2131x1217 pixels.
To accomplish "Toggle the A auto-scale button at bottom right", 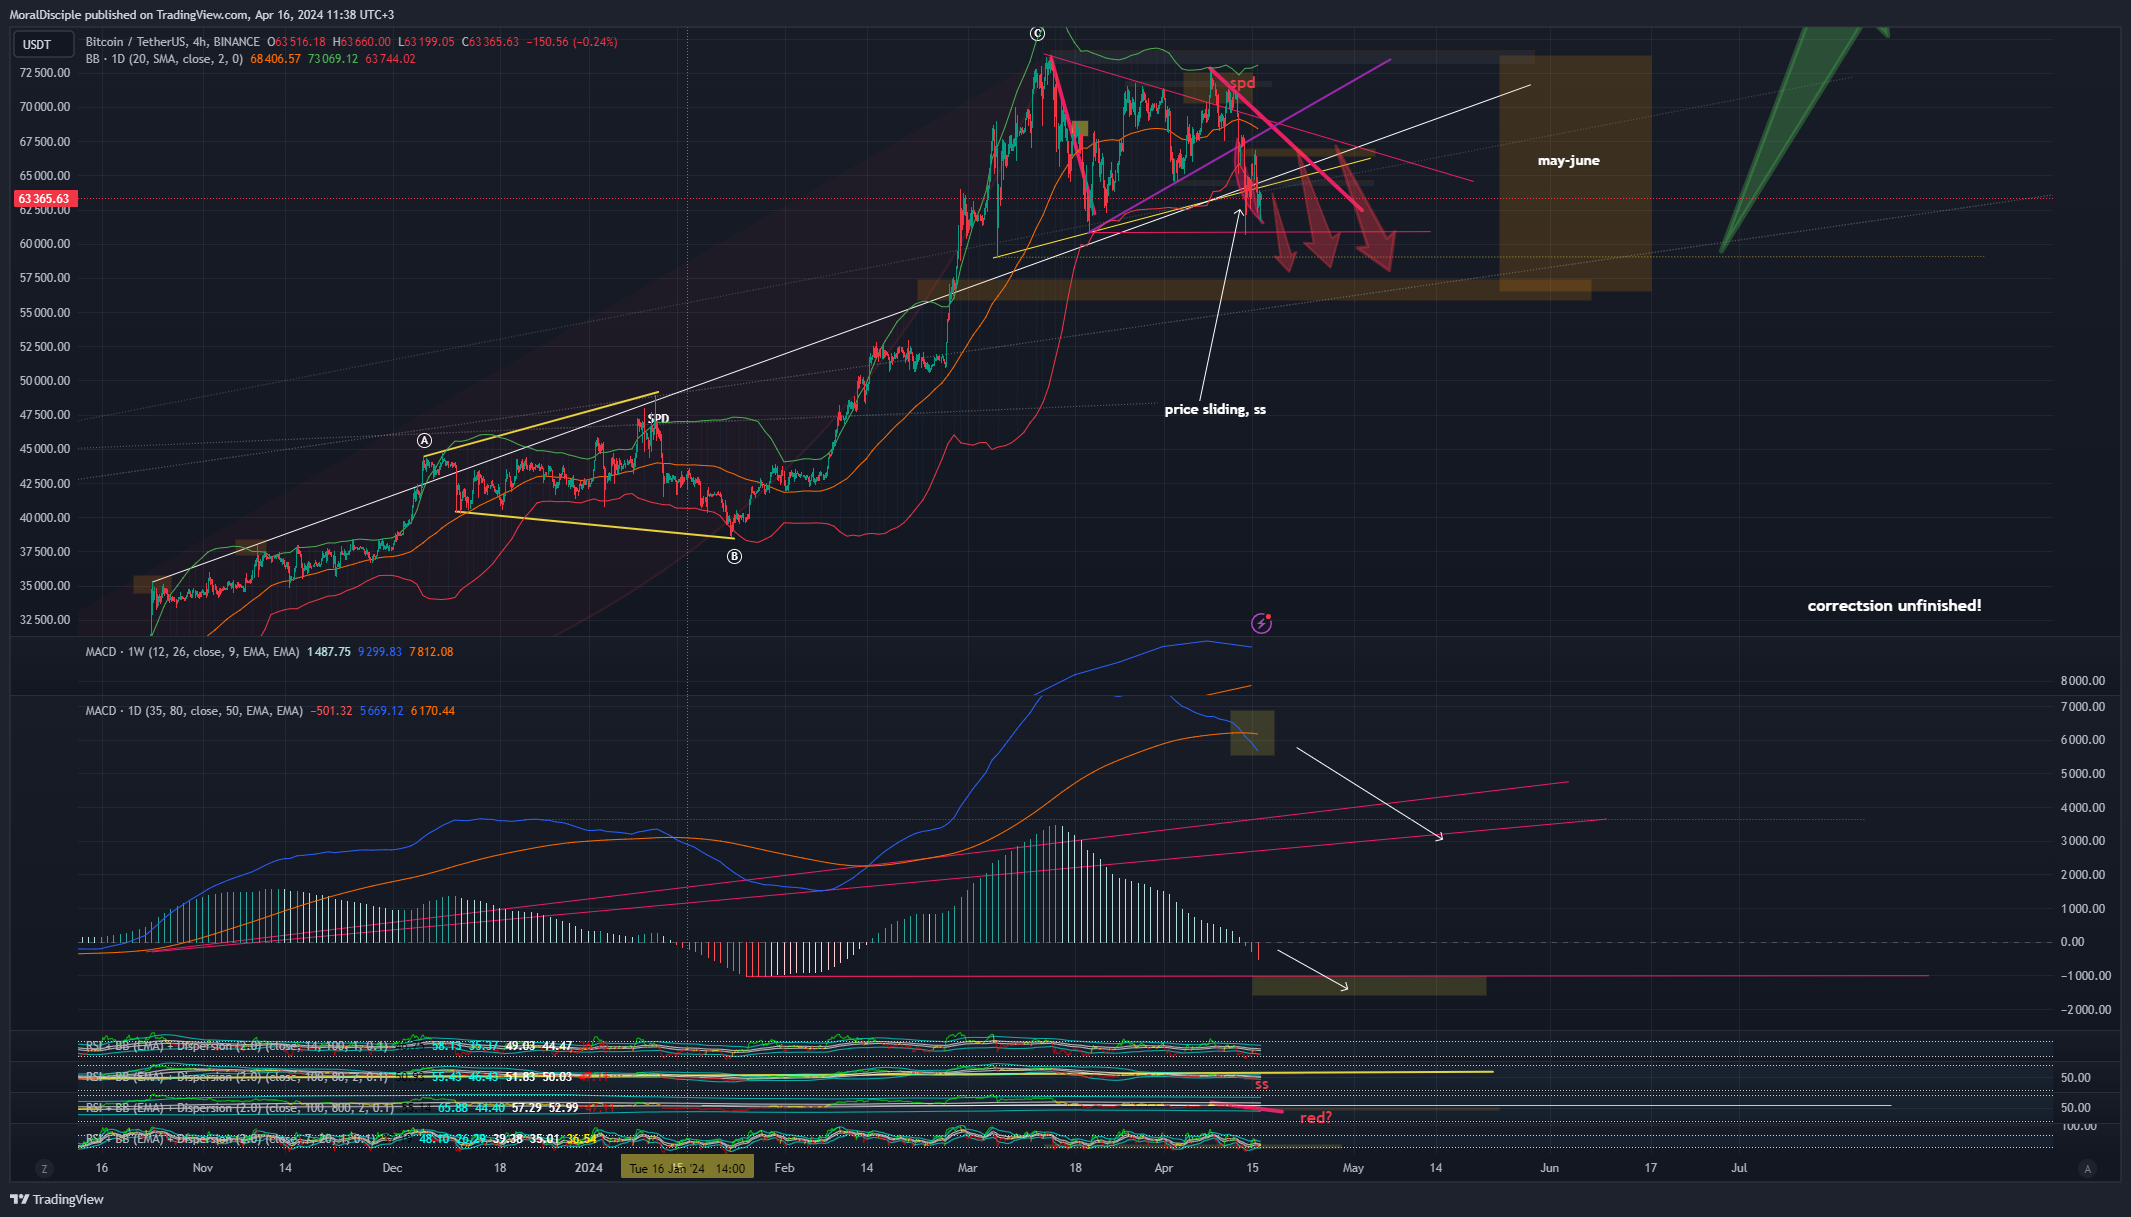I will [x=2087, y=1168].
